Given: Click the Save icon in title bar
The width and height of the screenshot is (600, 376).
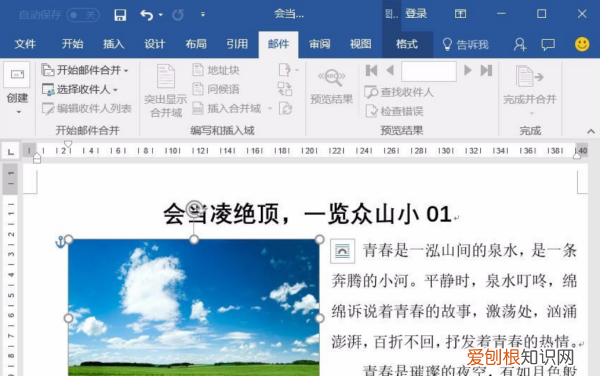Looking at the screenshot, I should [x=120, y=15].
